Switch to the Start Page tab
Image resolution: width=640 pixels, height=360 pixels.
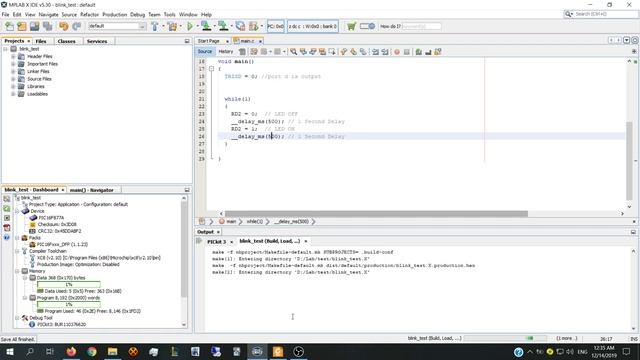(x=209, y=41)
